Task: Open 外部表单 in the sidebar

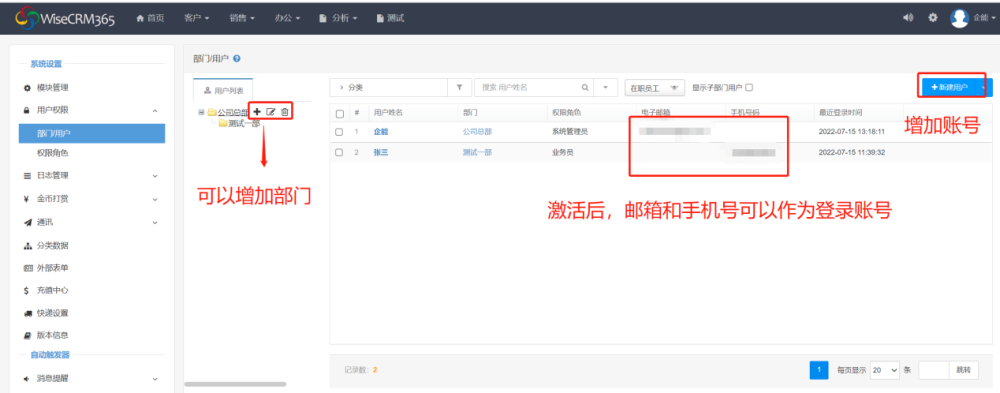Action: (52, 268)
